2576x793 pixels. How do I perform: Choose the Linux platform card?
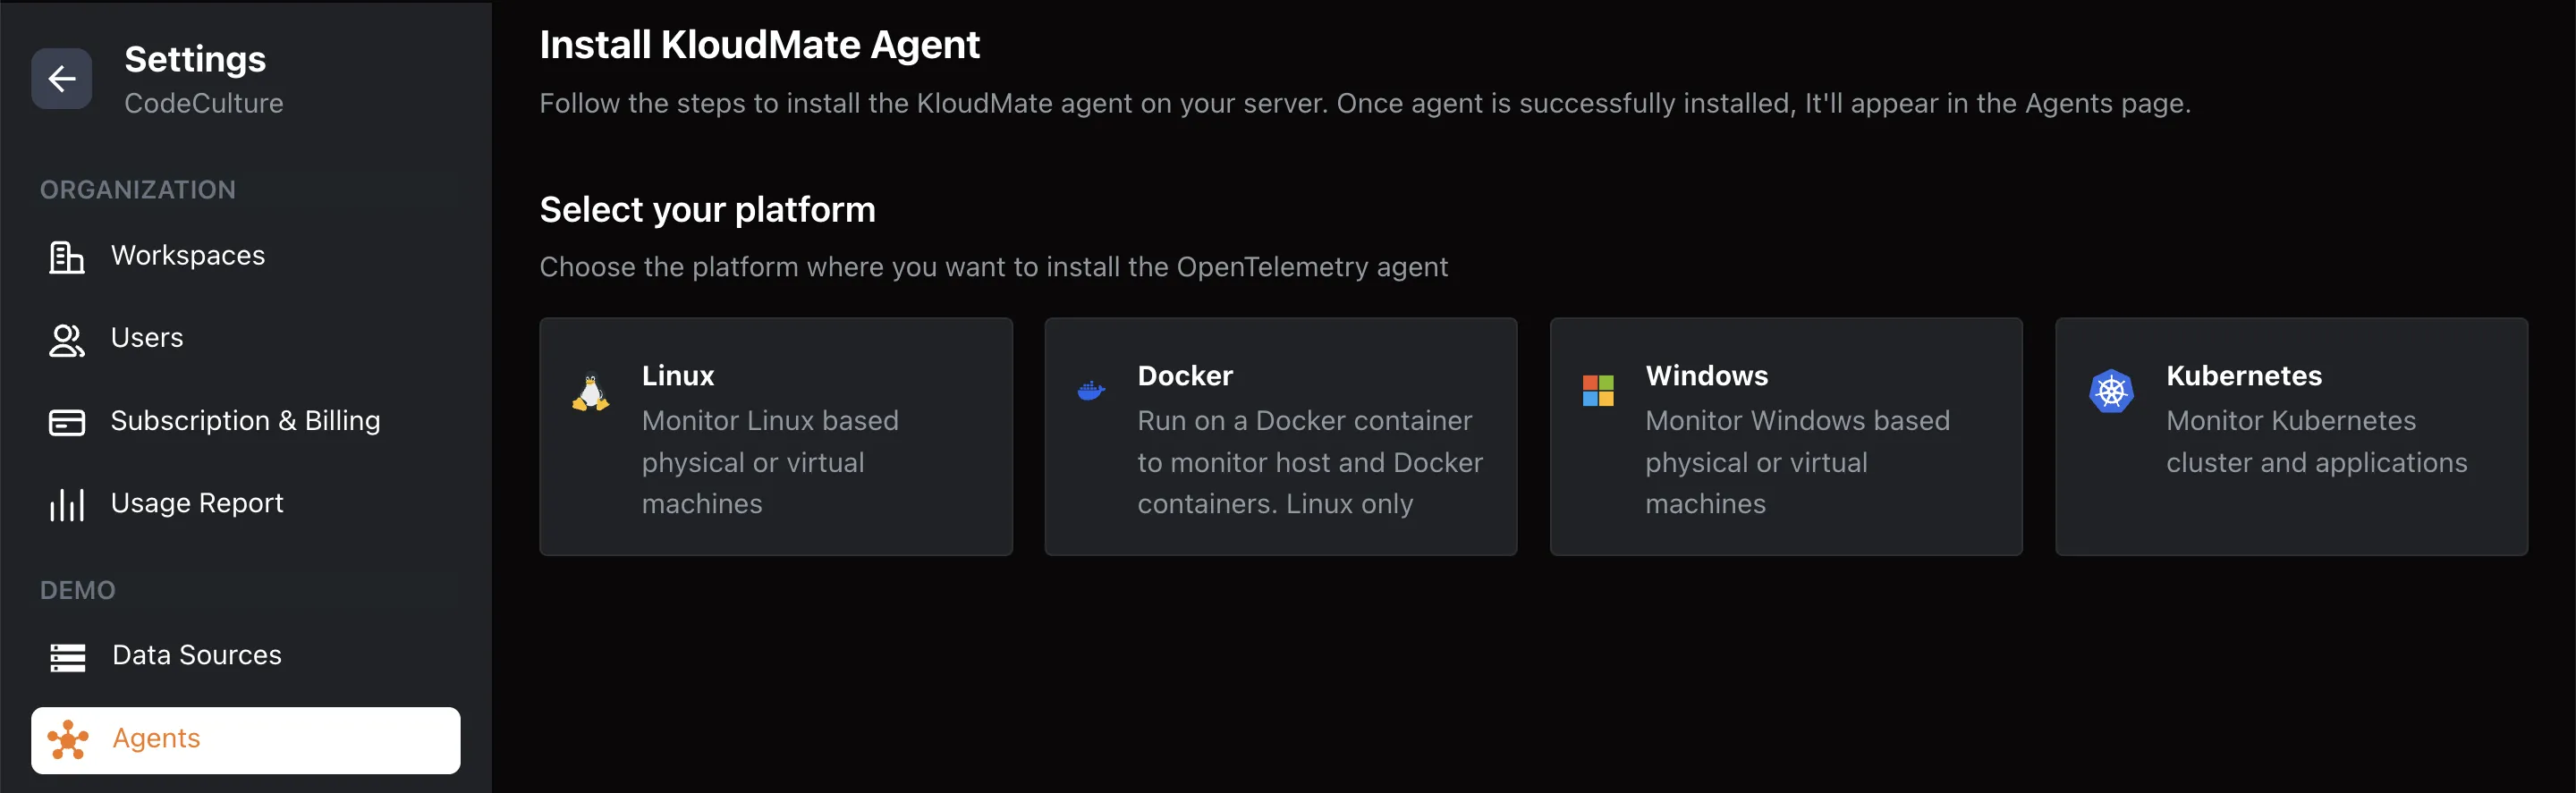coord(776,436)
